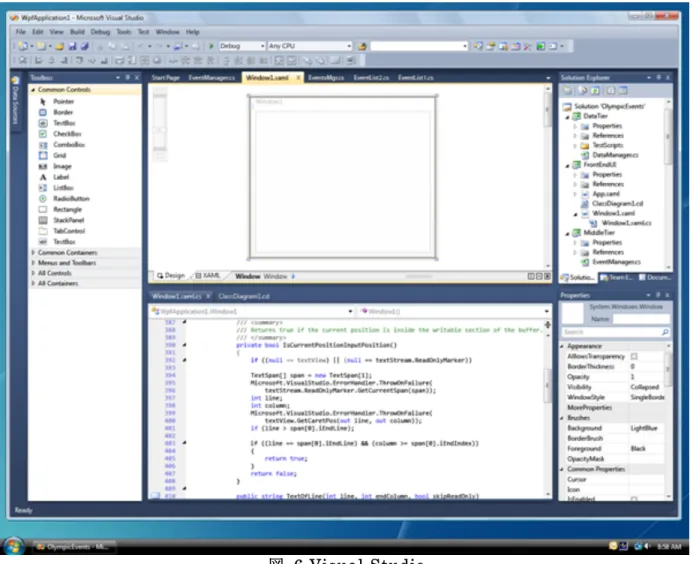
Task: Collapse the DataTier project node
Action: pyautogui.click(x=567, y=117)
